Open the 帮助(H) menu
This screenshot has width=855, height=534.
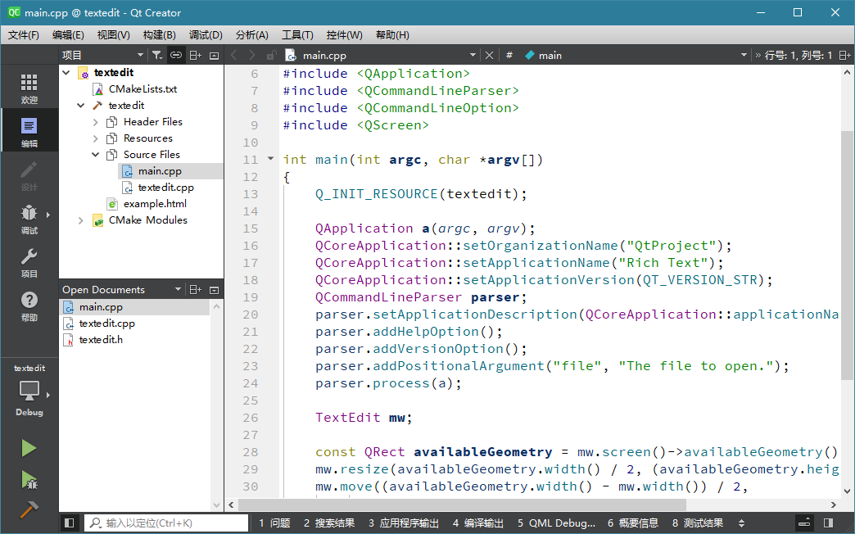(x=392, y=35)
